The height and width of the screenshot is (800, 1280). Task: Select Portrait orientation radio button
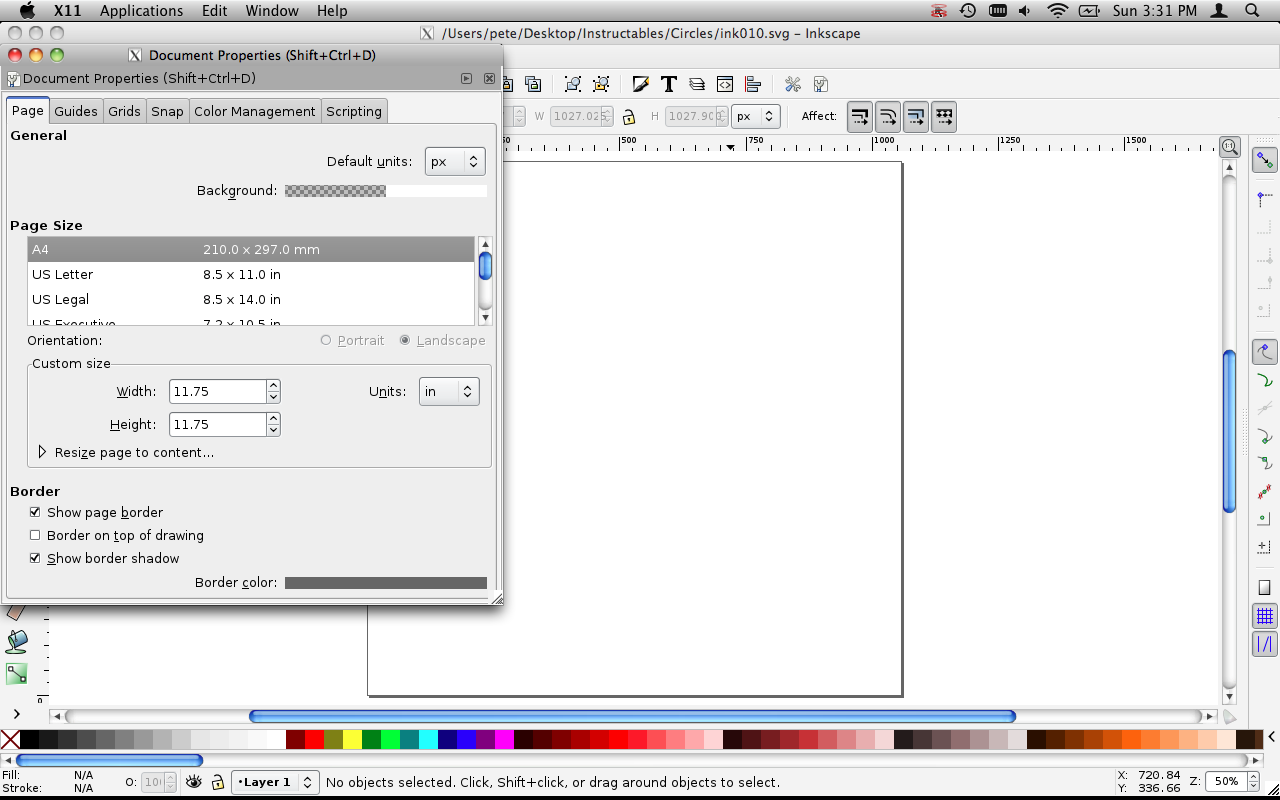click(x=326, y=340)
